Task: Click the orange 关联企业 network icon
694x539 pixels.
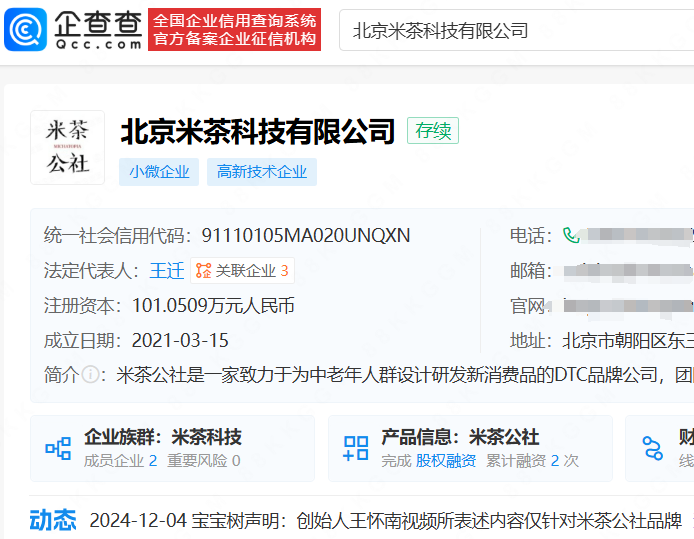Action: [204, 270]
